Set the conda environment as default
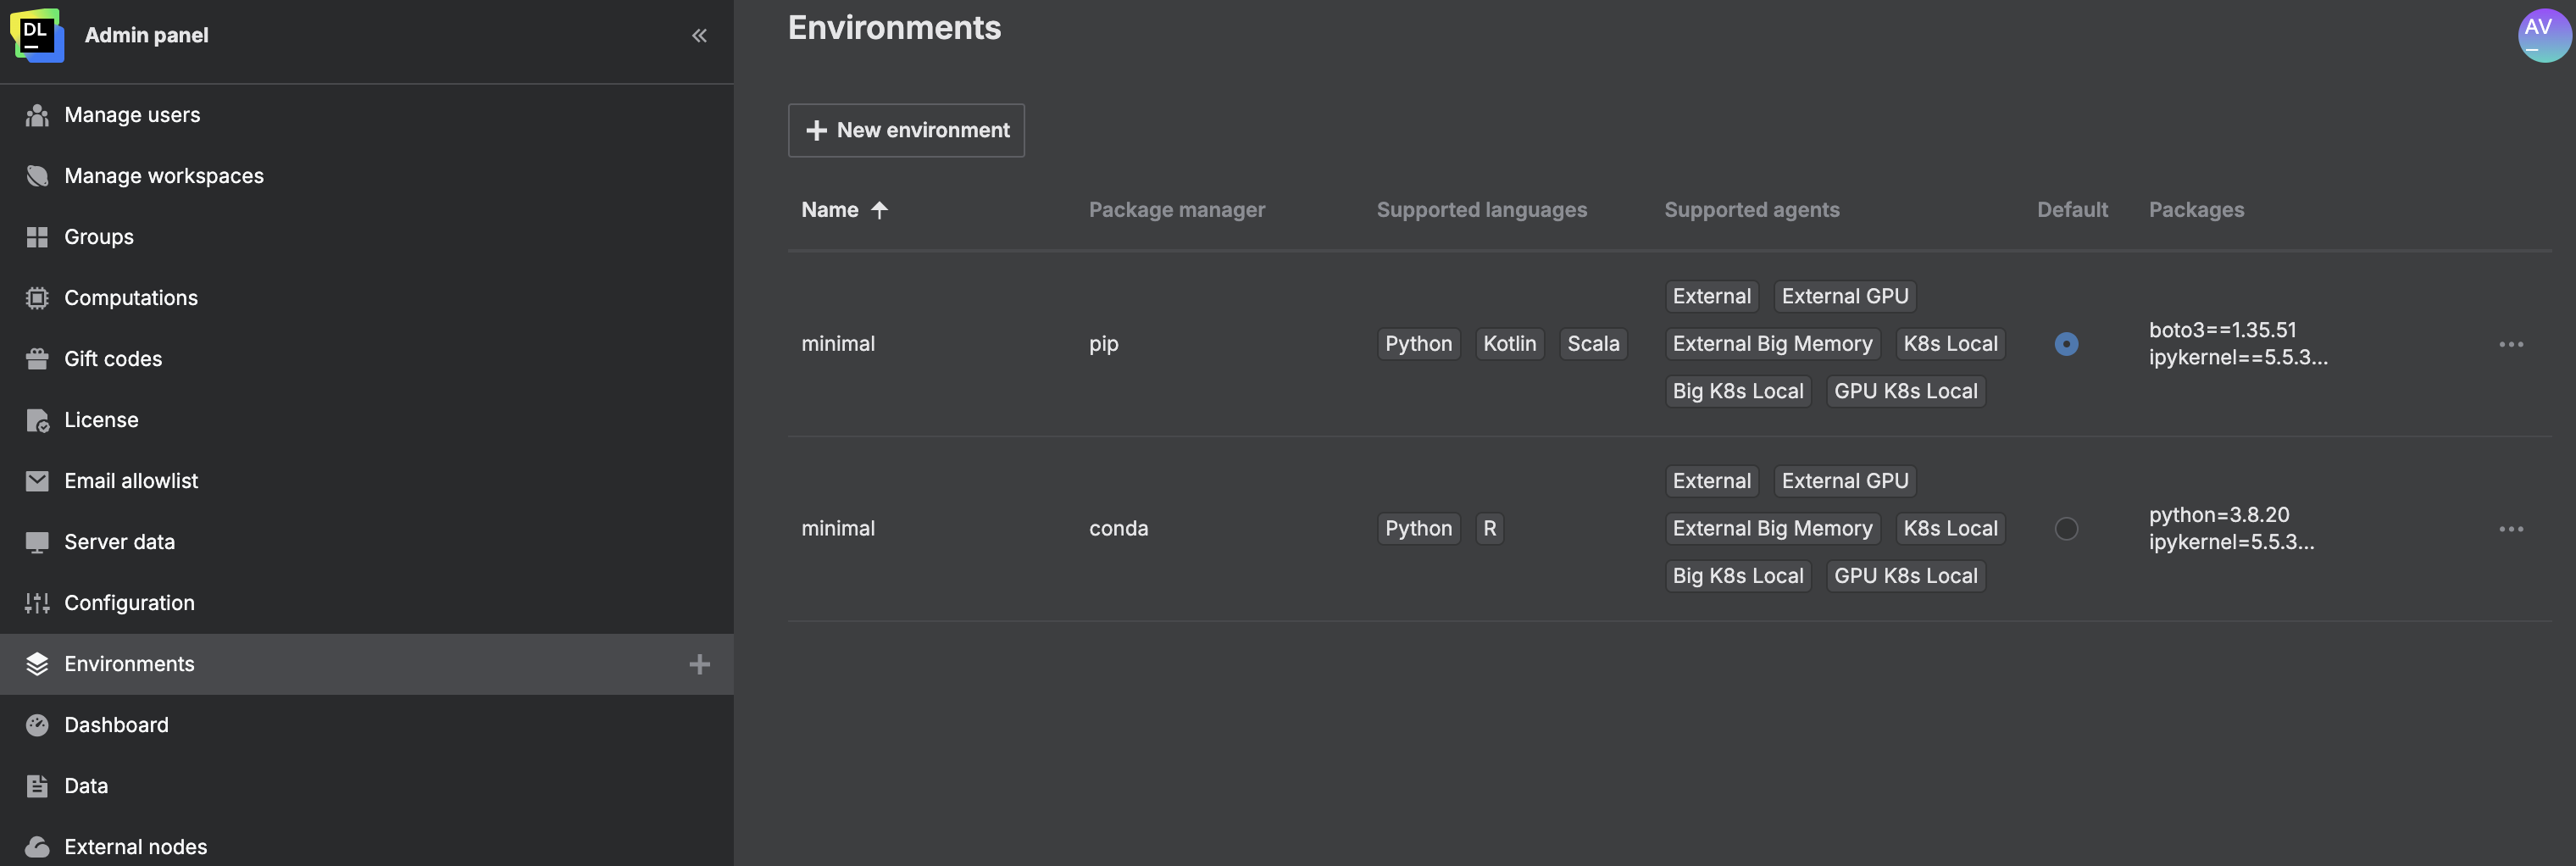Image resolution: width=2576 pixels, height=866 pixels. [2067, 528]
